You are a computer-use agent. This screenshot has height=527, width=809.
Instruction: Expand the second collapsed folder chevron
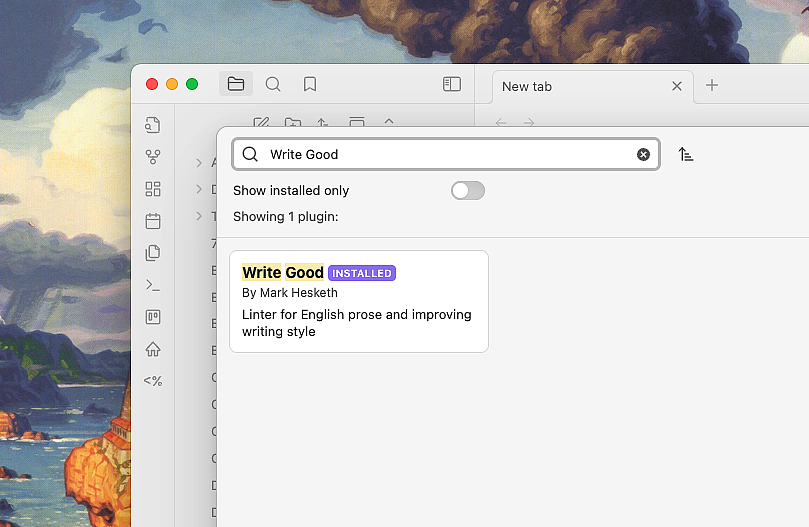pos(199,189)
